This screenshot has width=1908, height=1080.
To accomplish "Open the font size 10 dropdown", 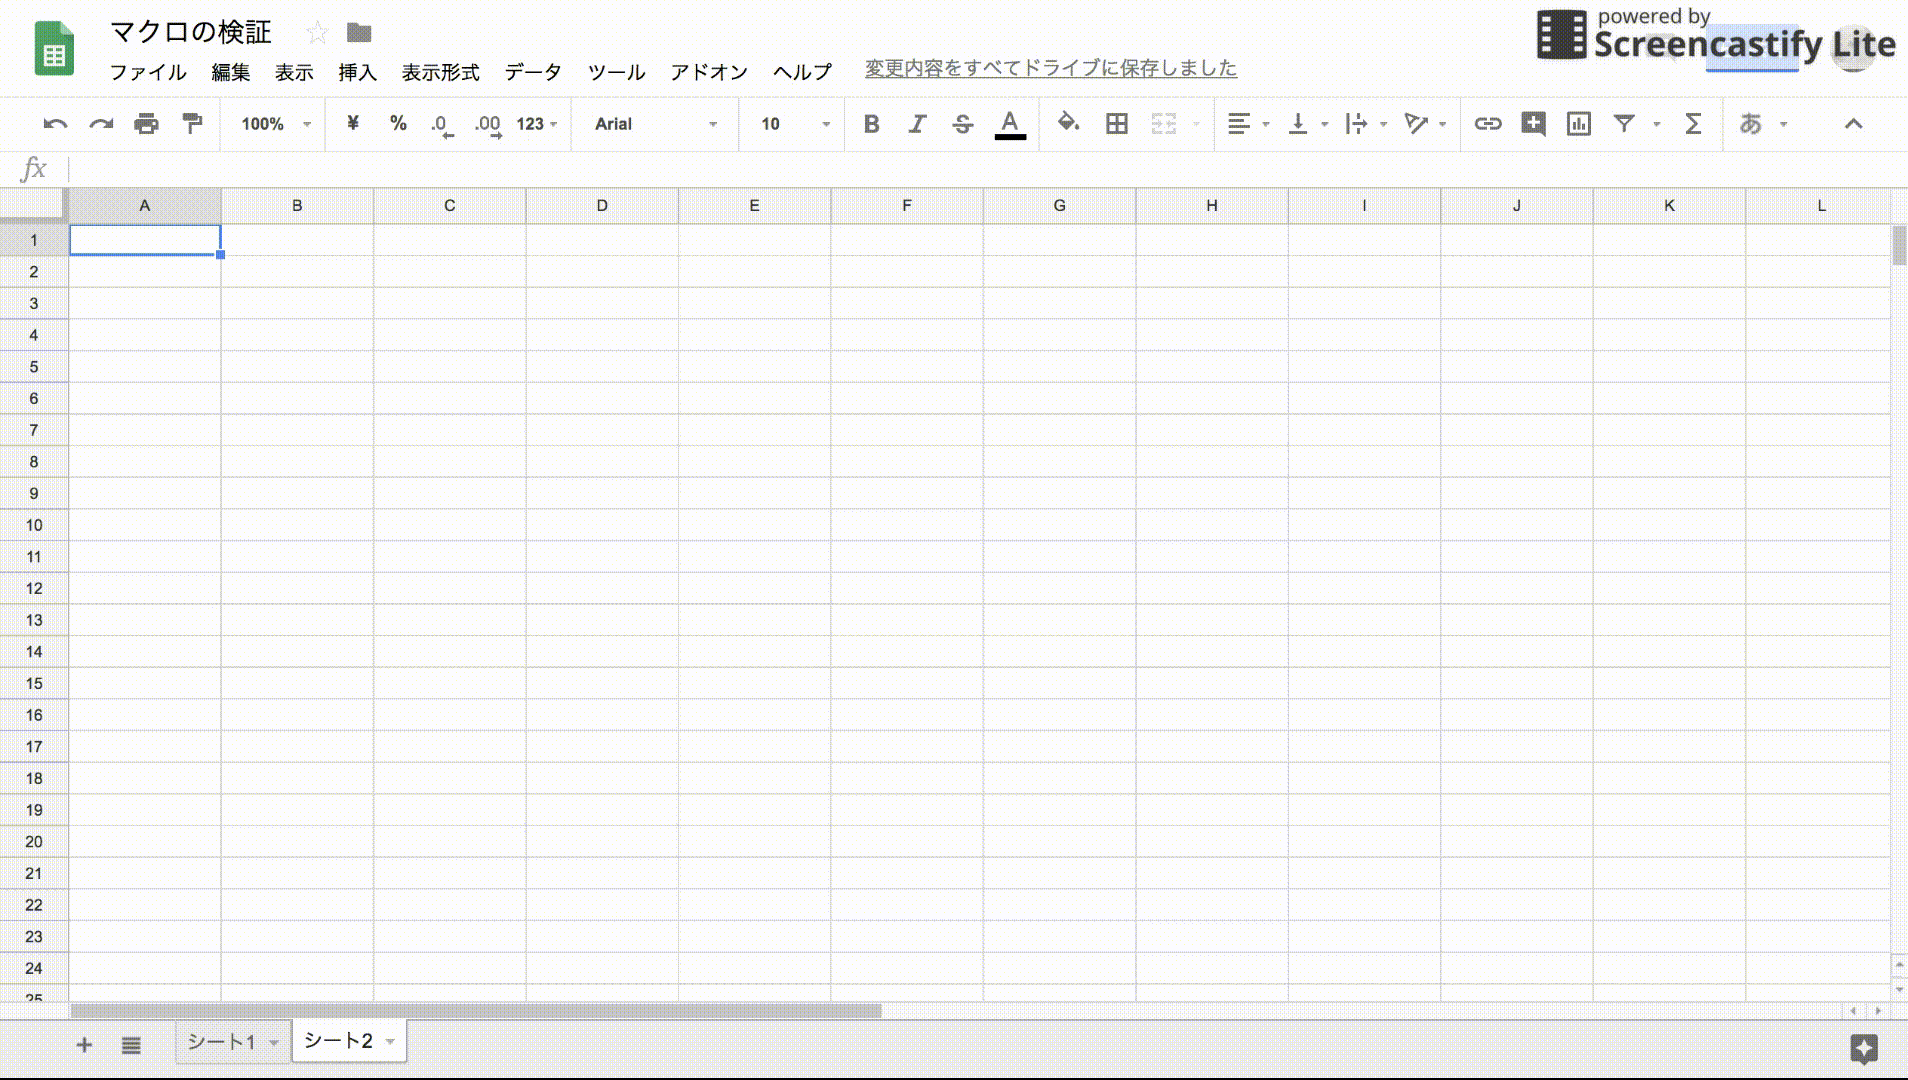I will [795, 124].
